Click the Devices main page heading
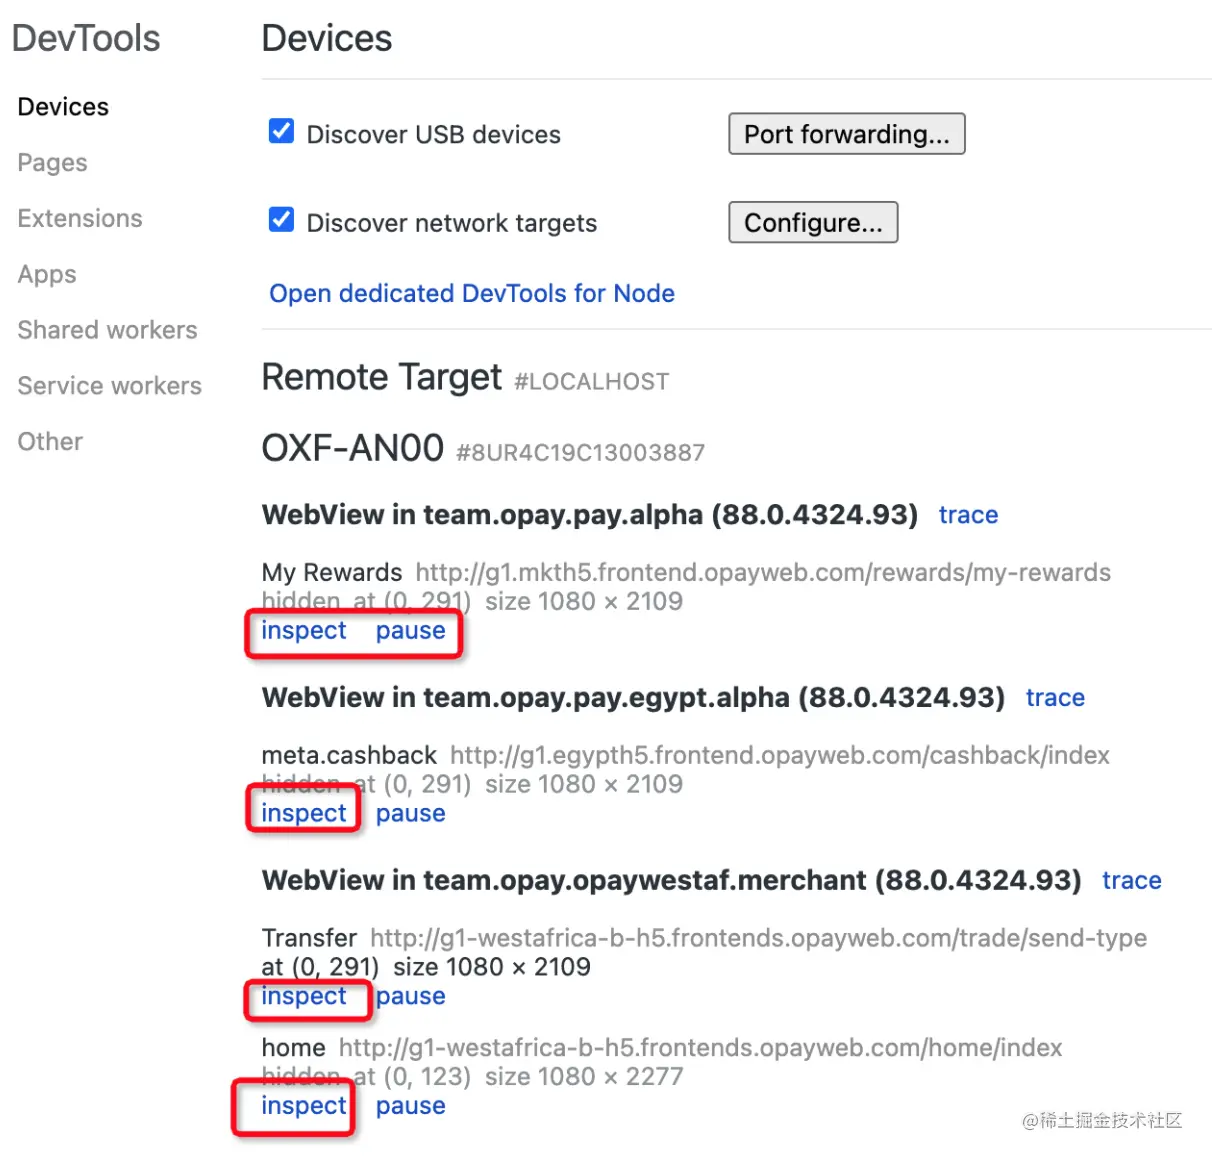Screen dimensions: 1212x1160 coord(327,38)
